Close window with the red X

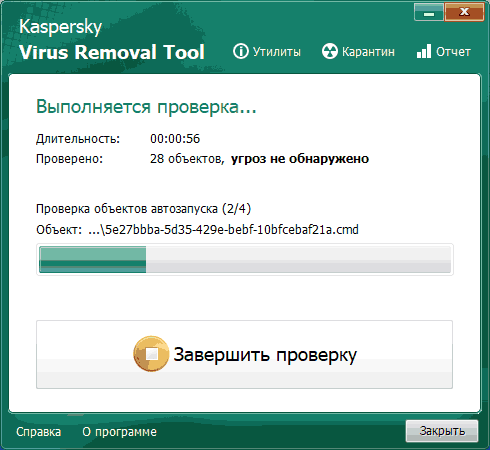click(x=464, y=12)
